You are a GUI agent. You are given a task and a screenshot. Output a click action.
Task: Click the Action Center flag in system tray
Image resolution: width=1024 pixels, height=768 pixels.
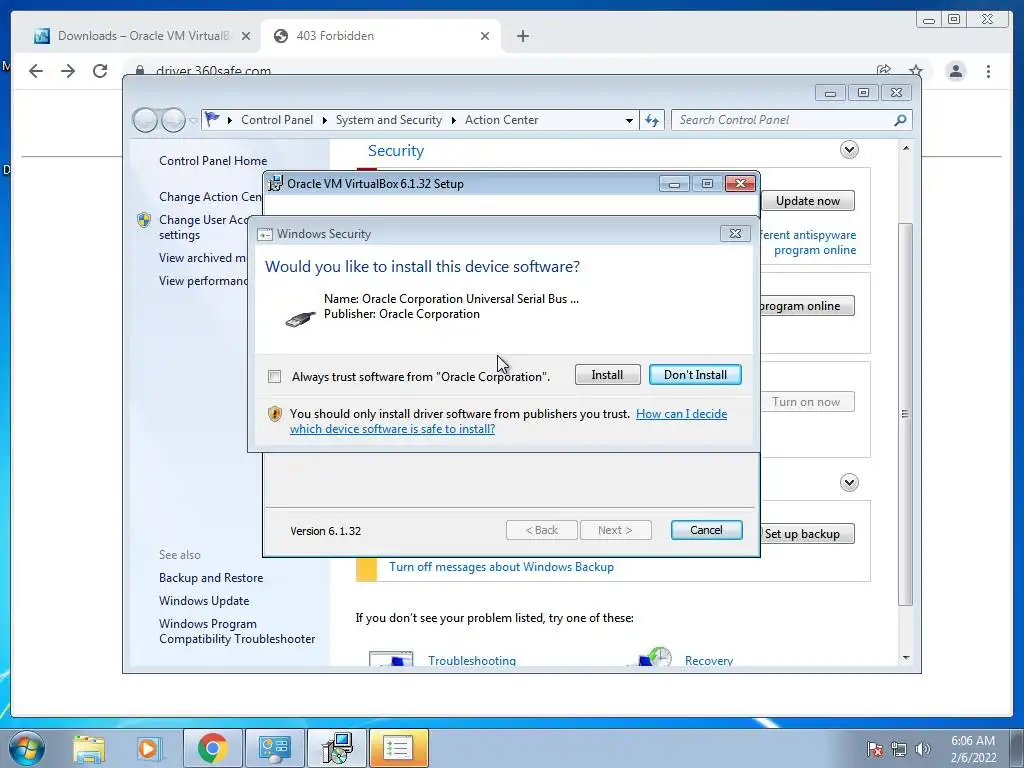874,749
